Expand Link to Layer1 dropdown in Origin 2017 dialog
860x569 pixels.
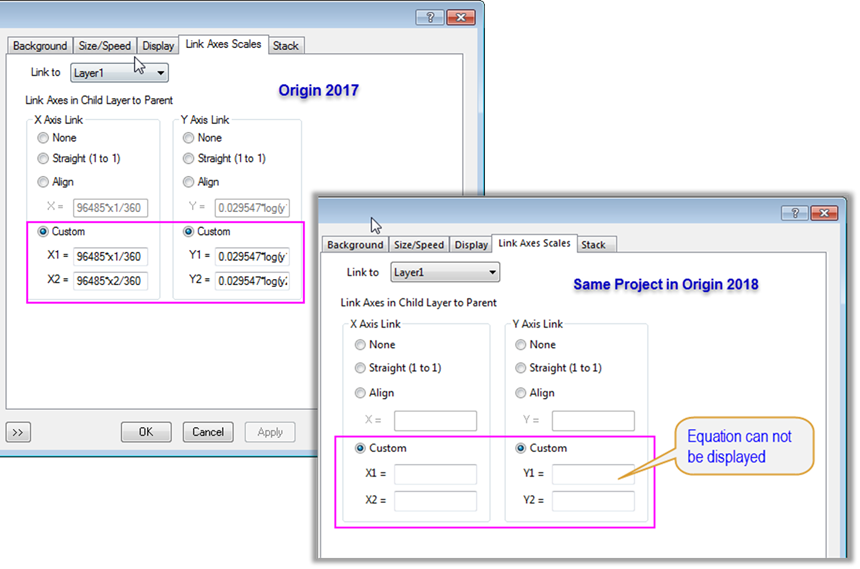[x=119, y=72]
